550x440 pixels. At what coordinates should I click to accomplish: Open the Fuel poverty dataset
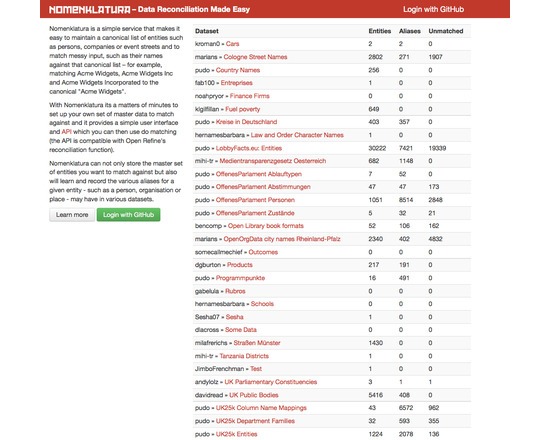pos(243,109)
